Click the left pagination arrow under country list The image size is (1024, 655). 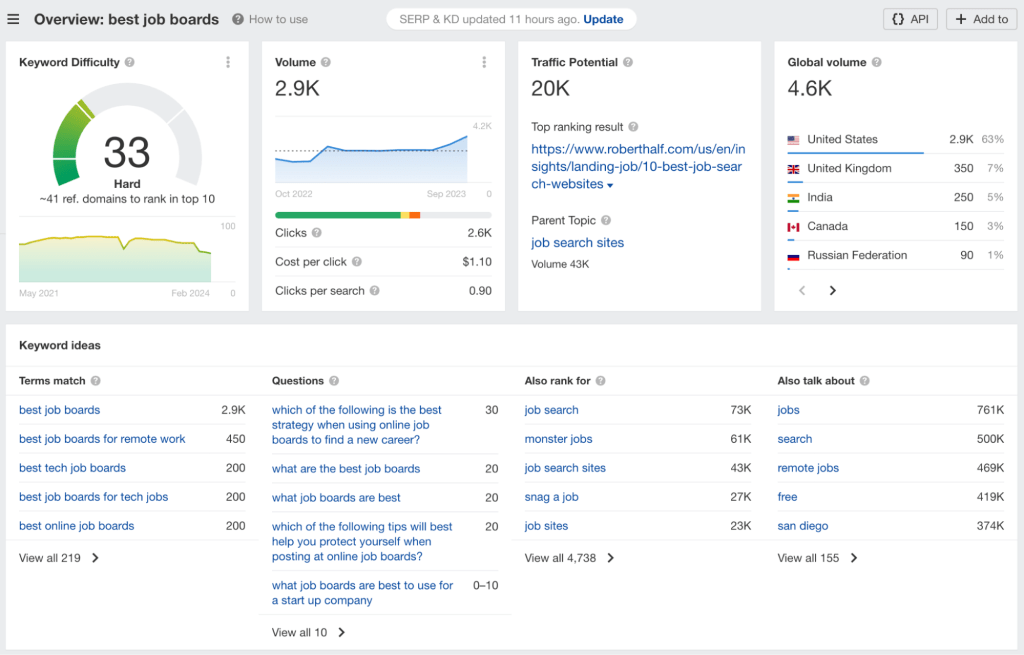tap(802, 290)
